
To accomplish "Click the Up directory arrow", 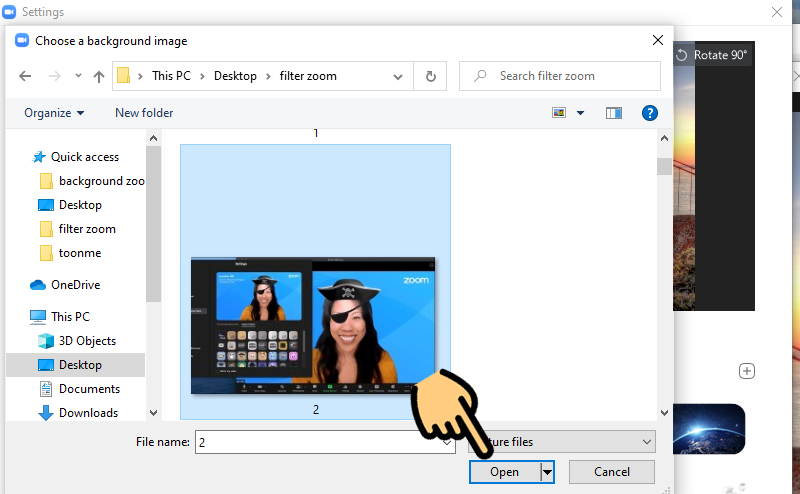I will tap(99, 76).
